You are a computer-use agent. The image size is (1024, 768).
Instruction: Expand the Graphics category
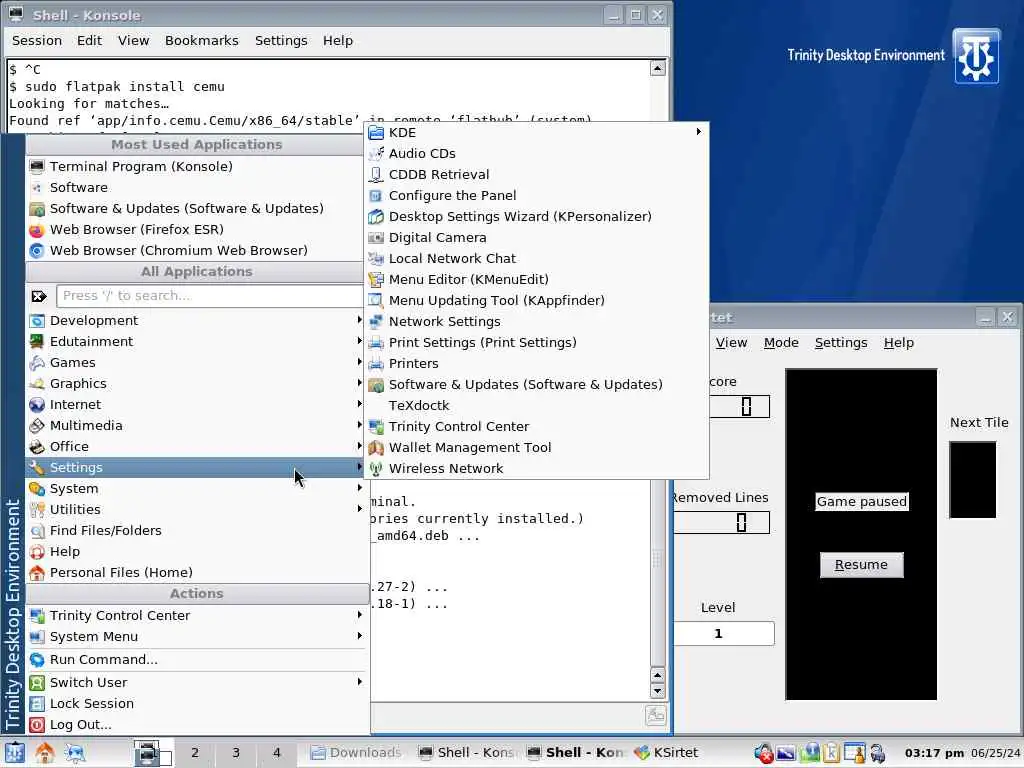196,383
